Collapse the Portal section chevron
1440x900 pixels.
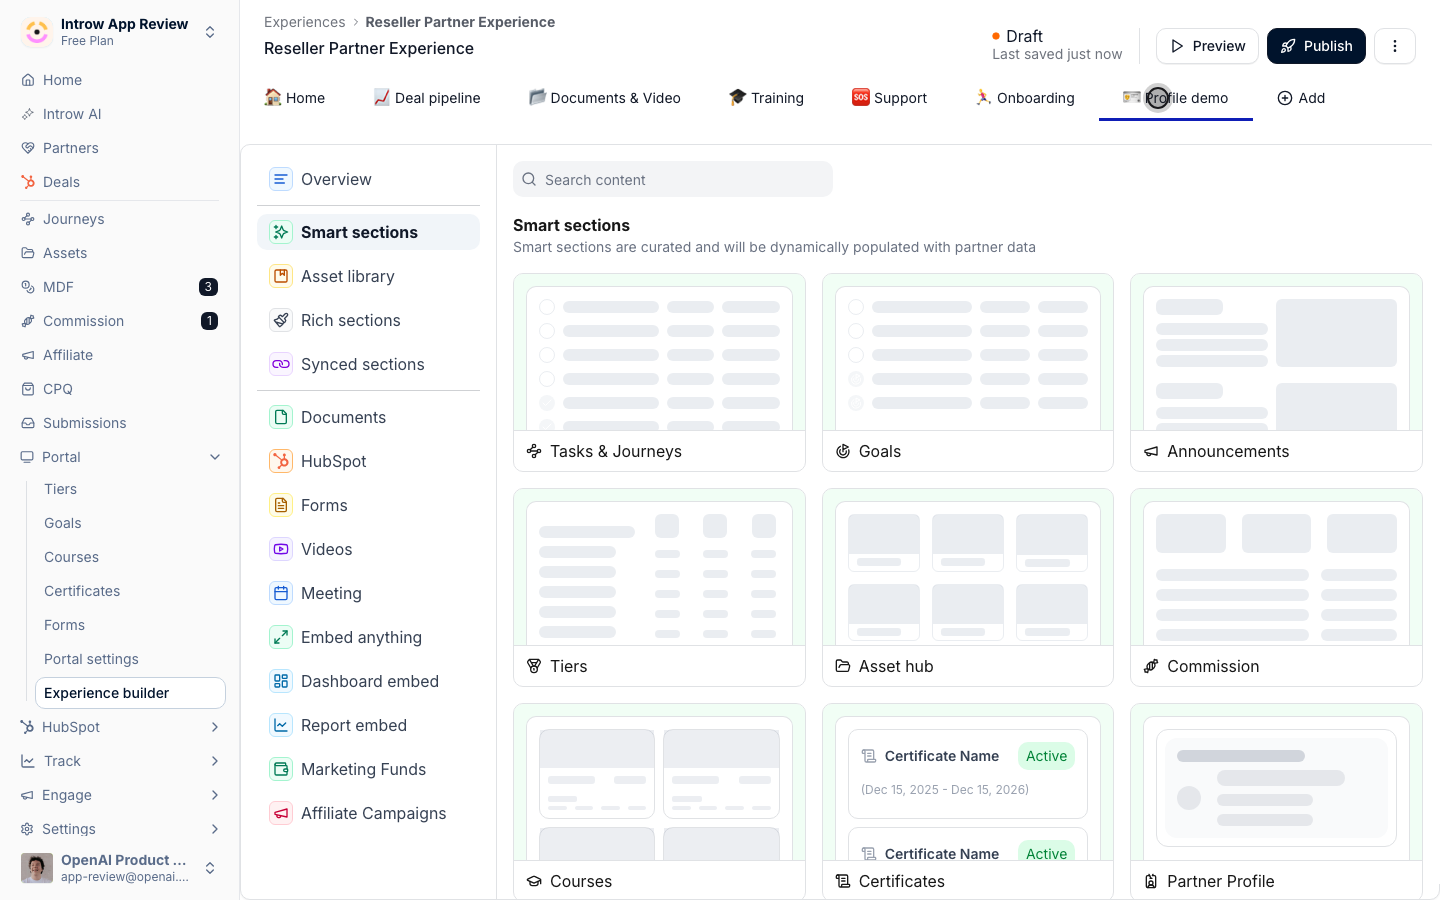(215, 457)
